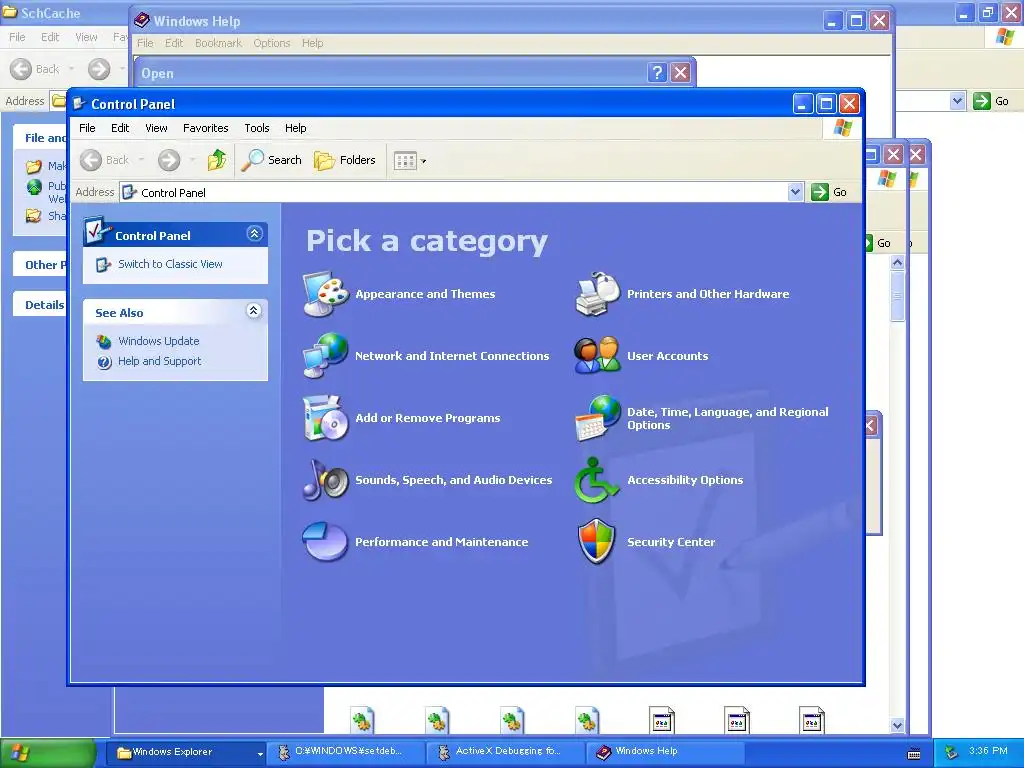Click Switch to Classic View link

click(170, 264)
